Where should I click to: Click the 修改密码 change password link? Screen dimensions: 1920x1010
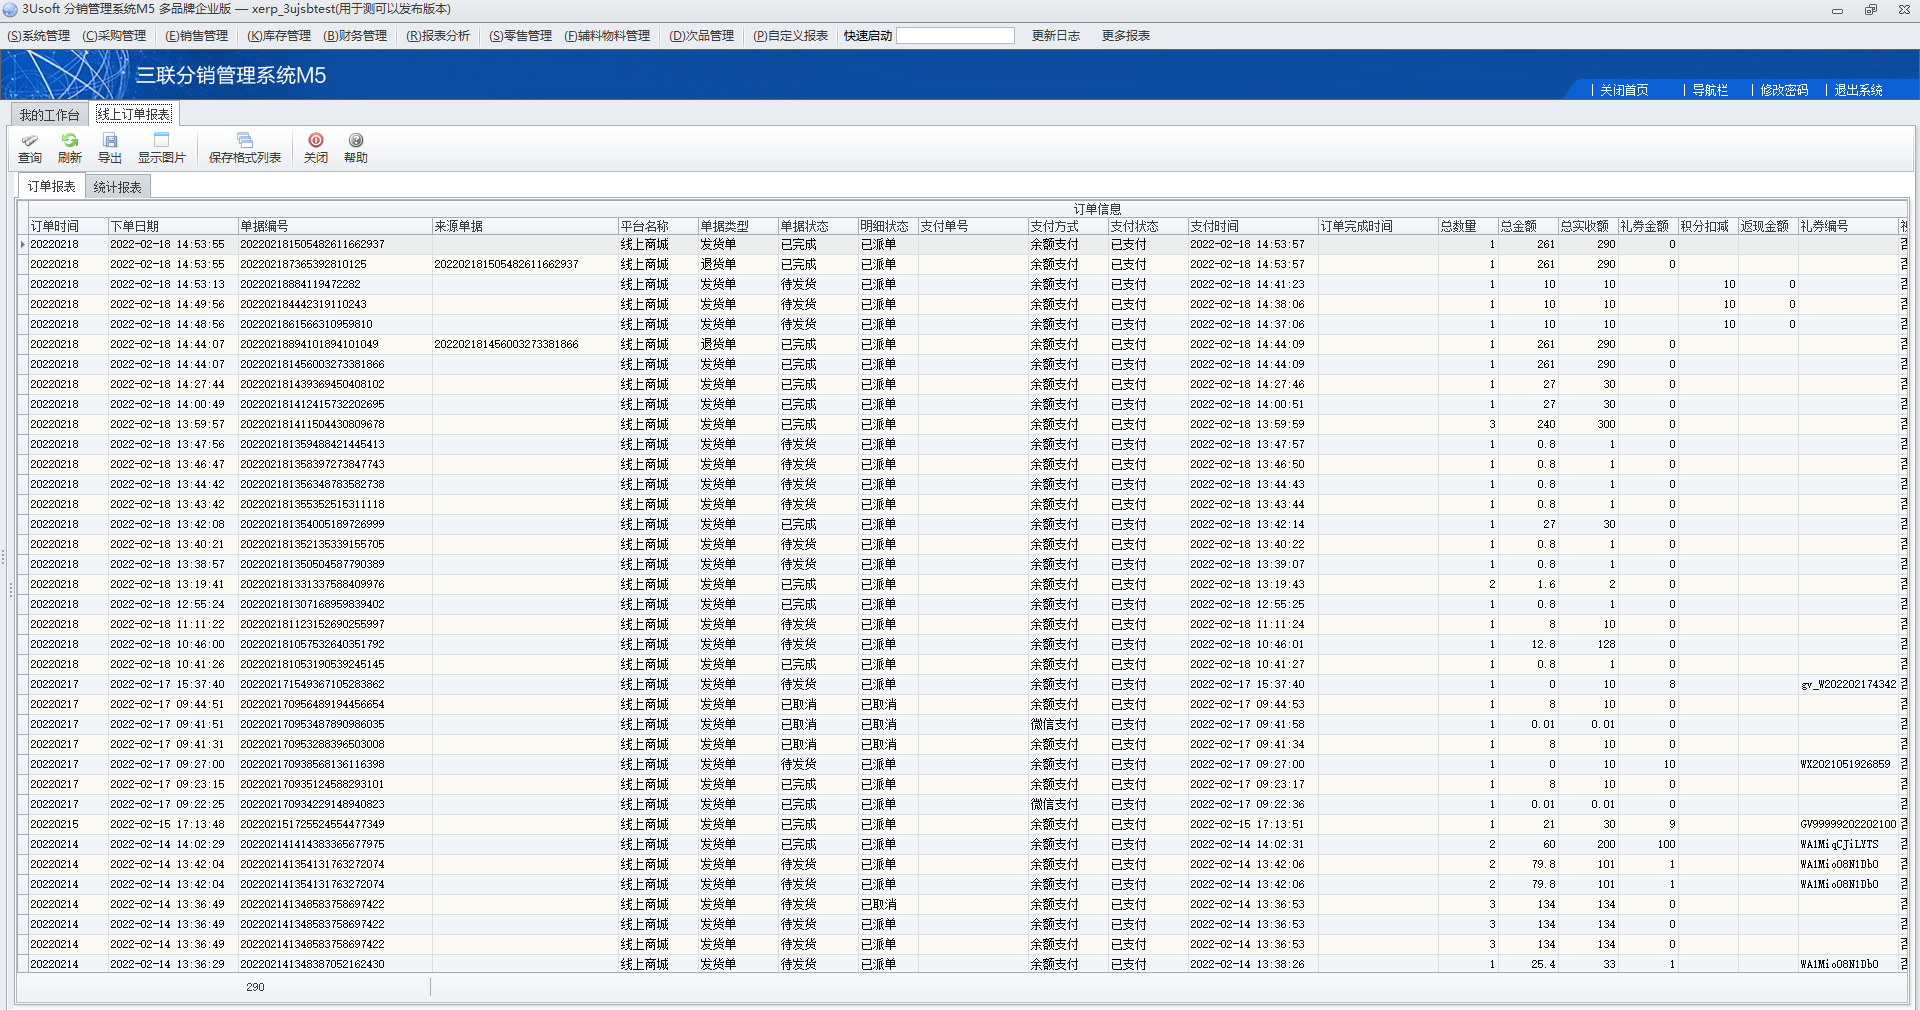(1784, 90)
